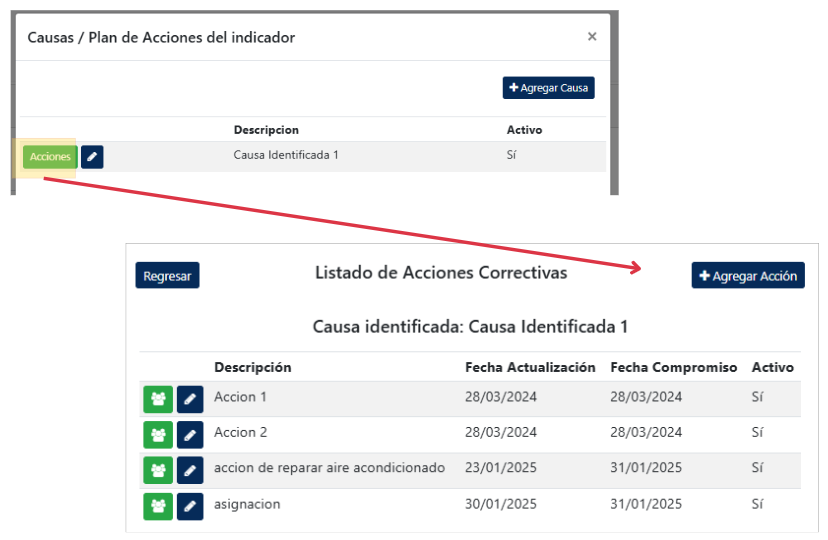Viewport: 828px width, 540px height.
Task: Edit Accion 1 using the pencil icon
Action: point(190,399)
